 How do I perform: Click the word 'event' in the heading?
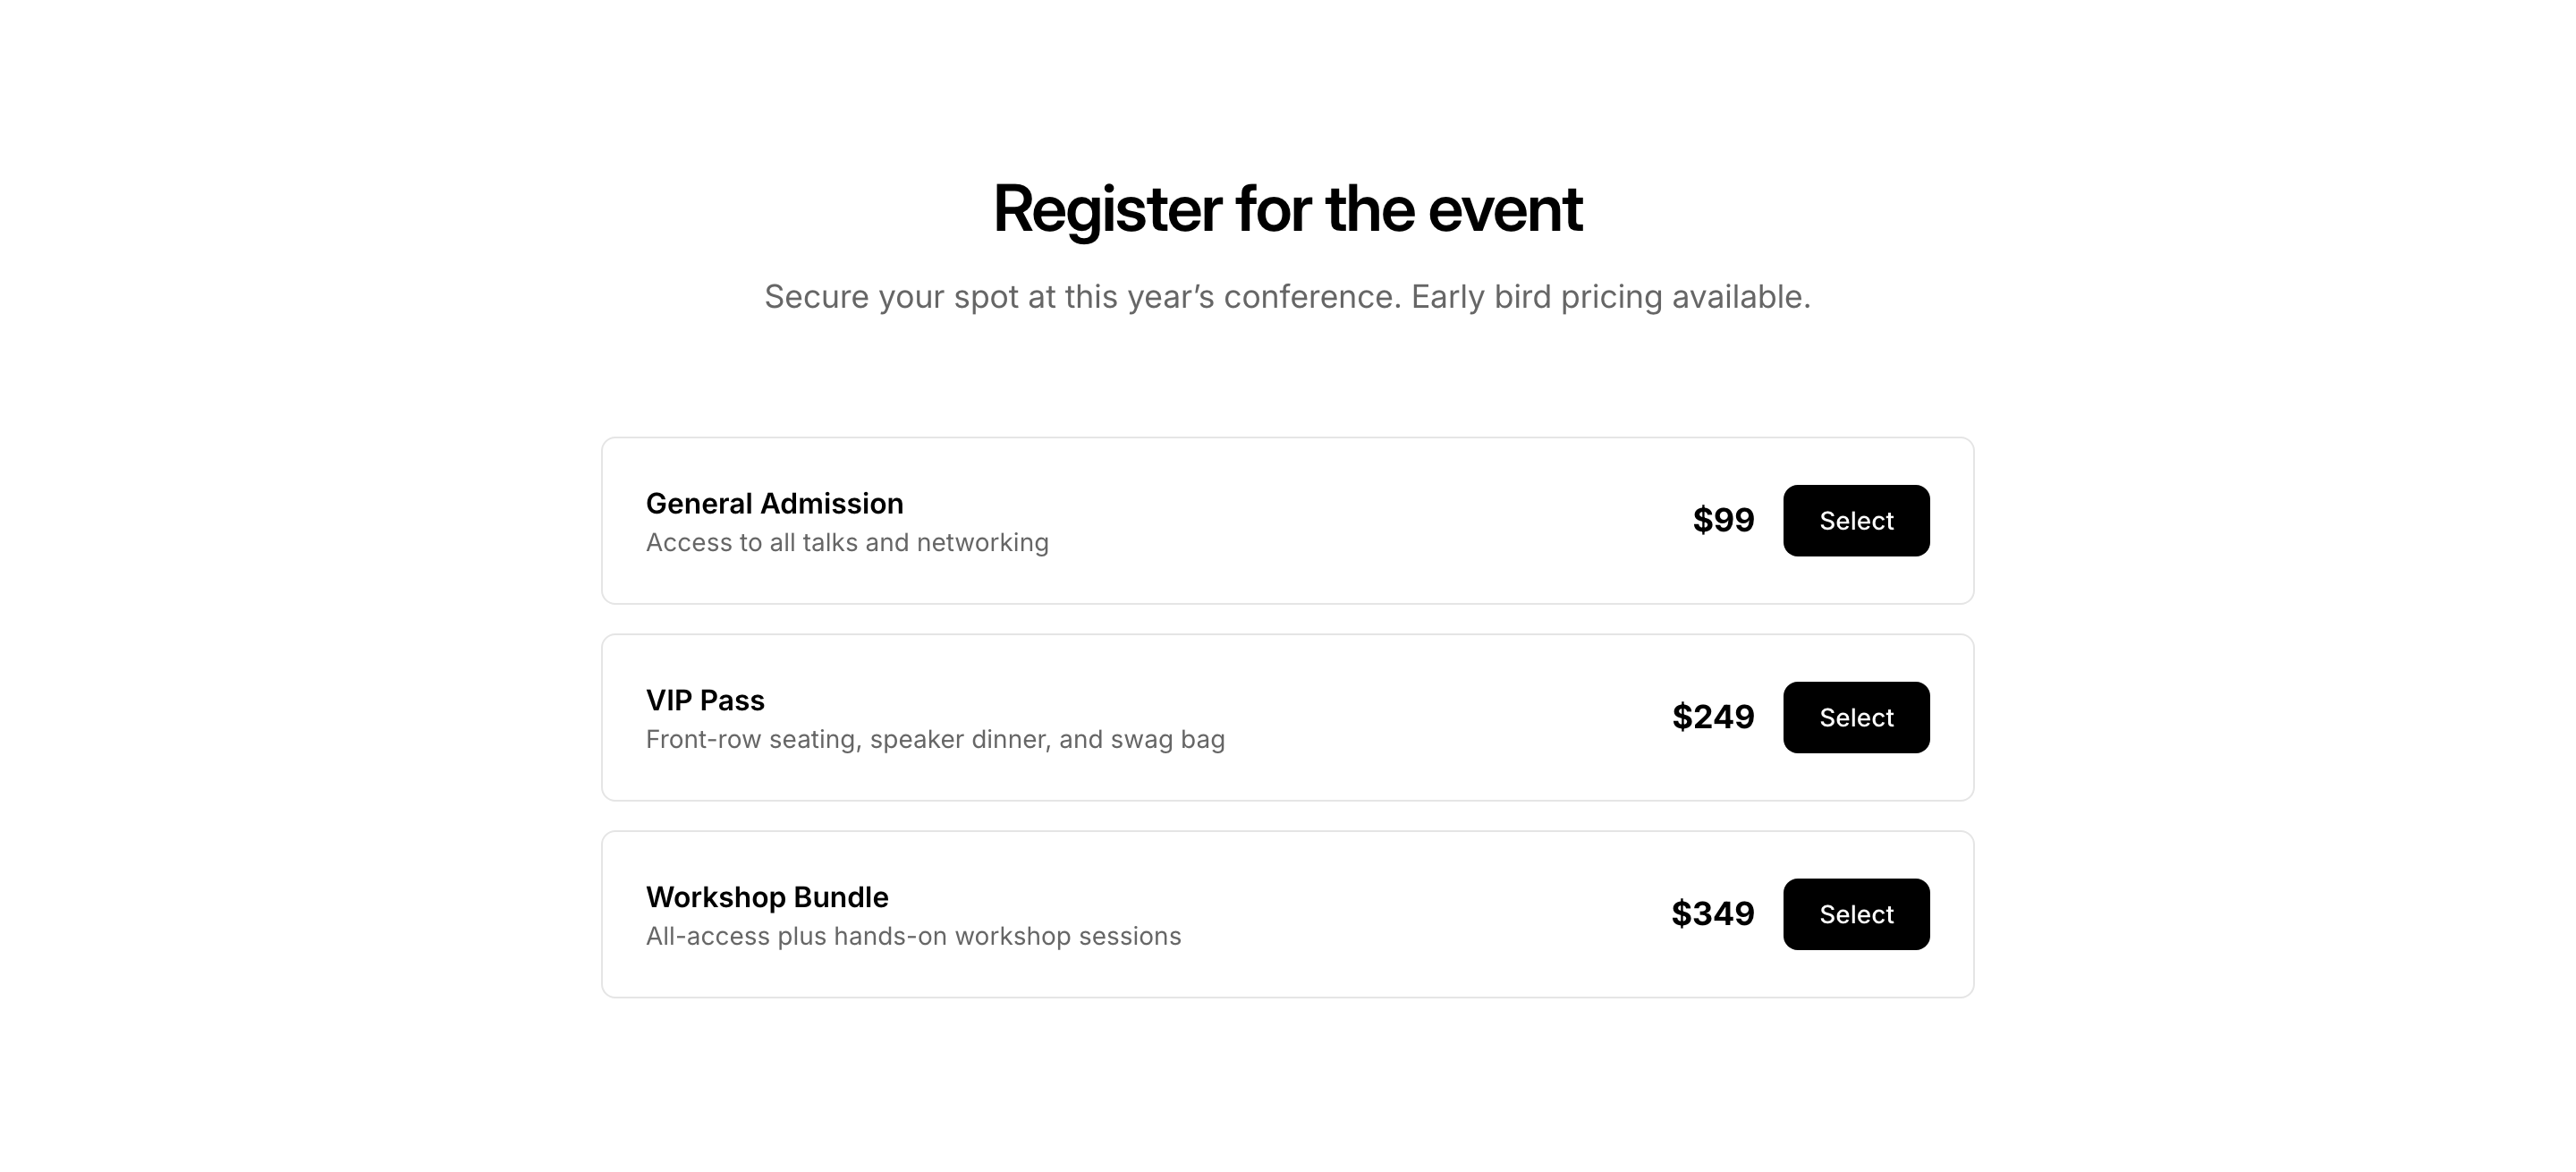pos(1505,210)
